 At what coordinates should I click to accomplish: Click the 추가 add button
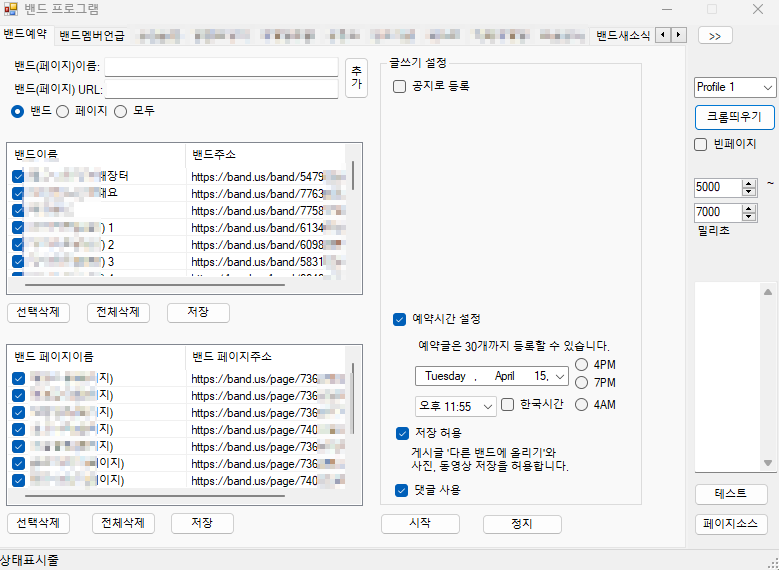[x=356, y=78]
